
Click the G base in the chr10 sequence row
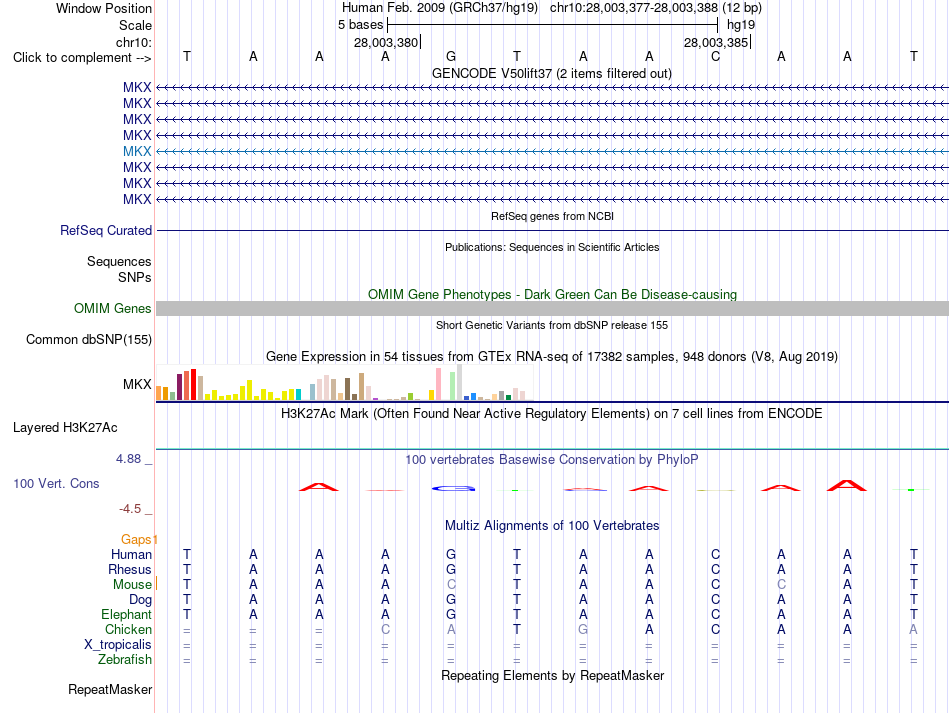click(x=451, y=56)
